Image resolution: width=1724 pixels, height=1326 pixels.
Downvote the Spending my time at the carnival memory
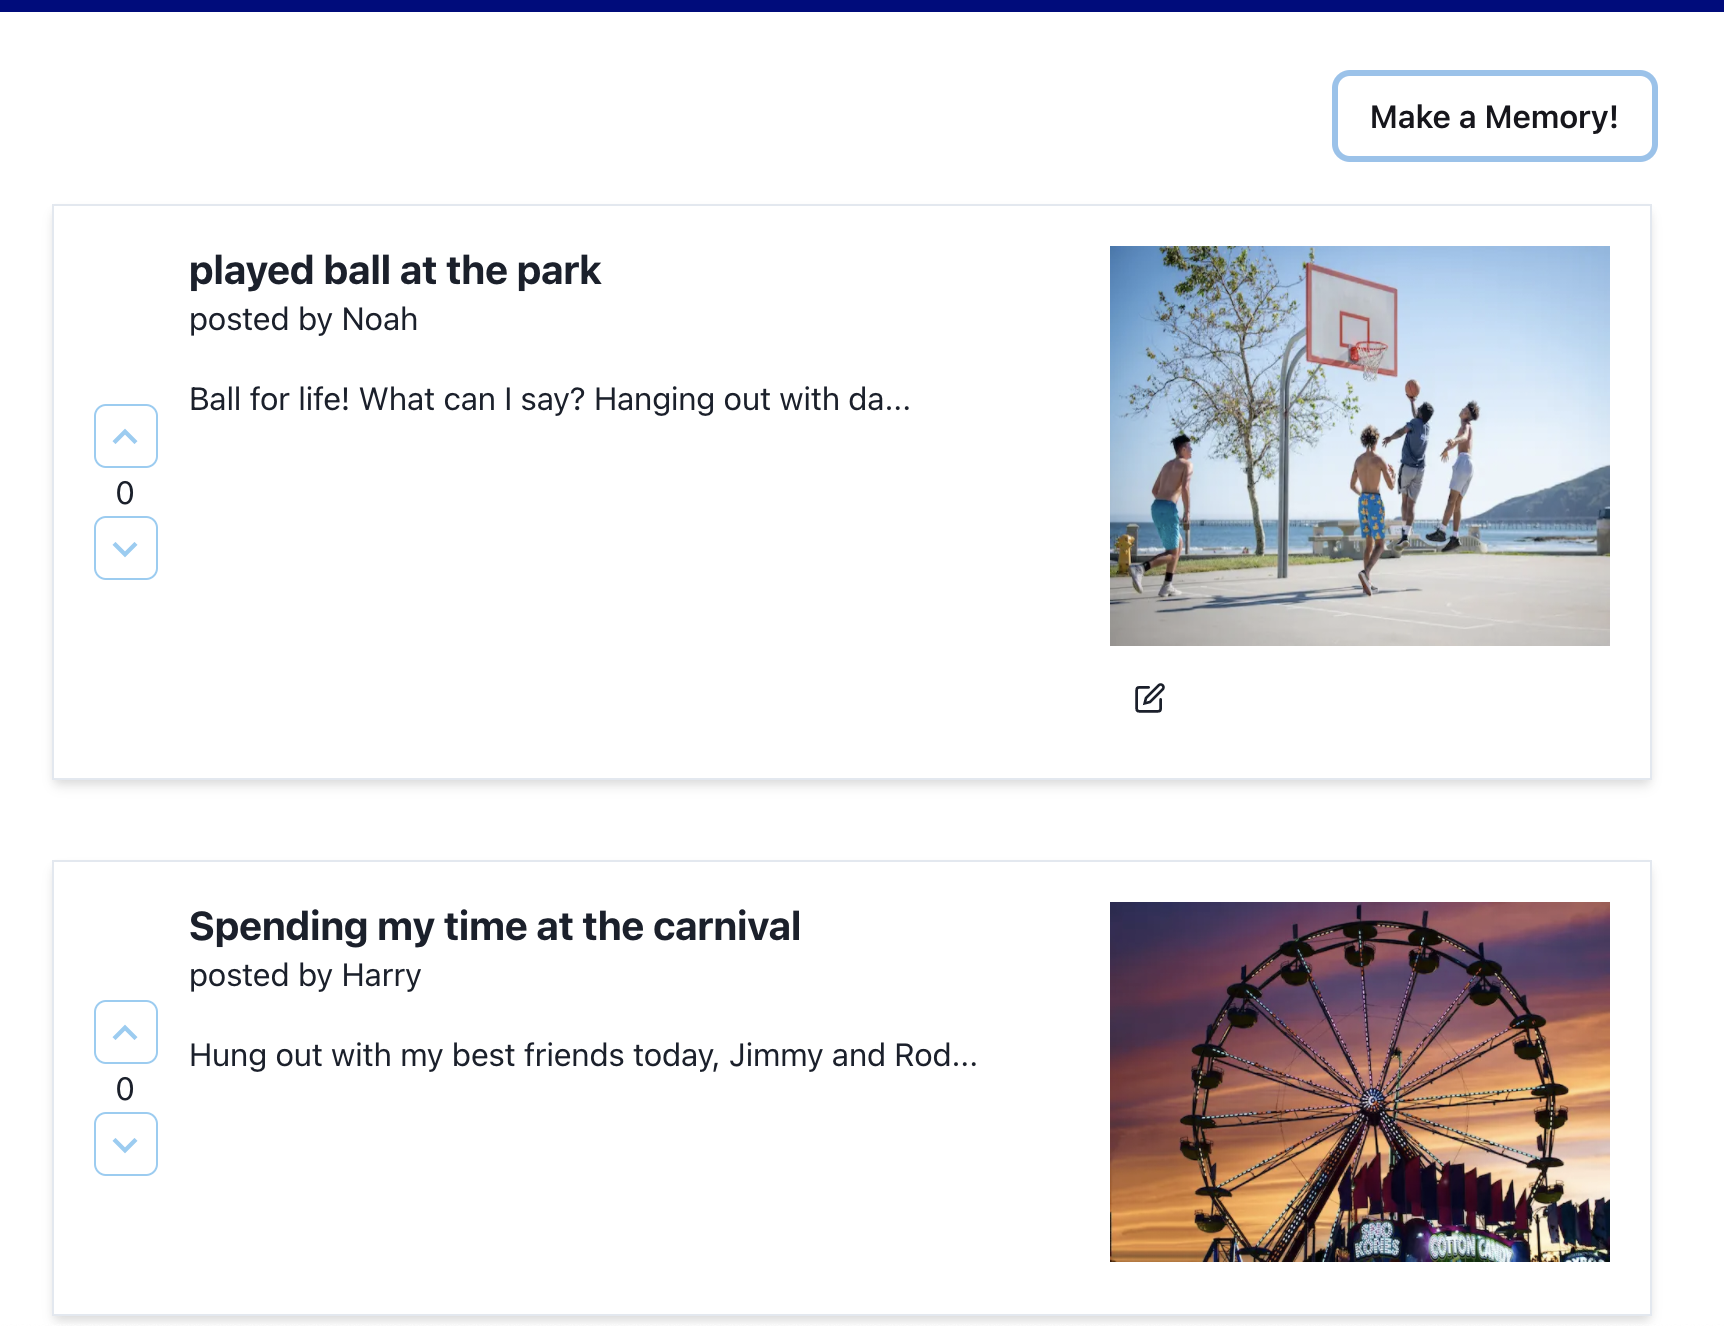(x=125, y=1144)
